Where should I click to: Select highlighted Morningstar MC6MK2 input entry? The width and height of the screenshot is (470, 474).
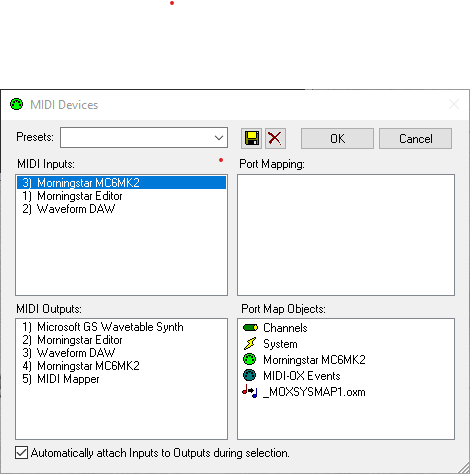121,183
